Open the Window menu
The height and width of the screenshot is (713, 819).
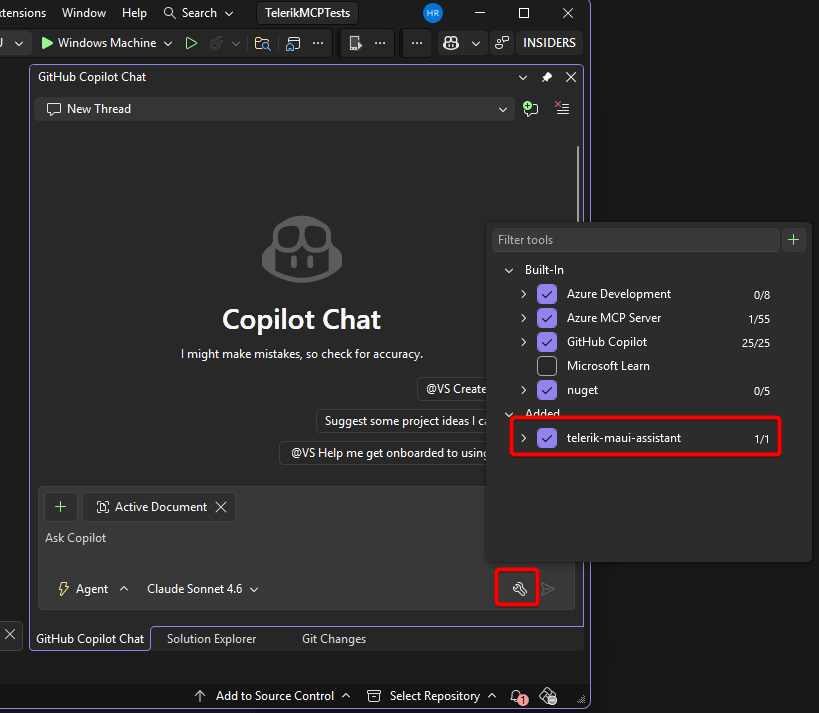pos(84,13)
